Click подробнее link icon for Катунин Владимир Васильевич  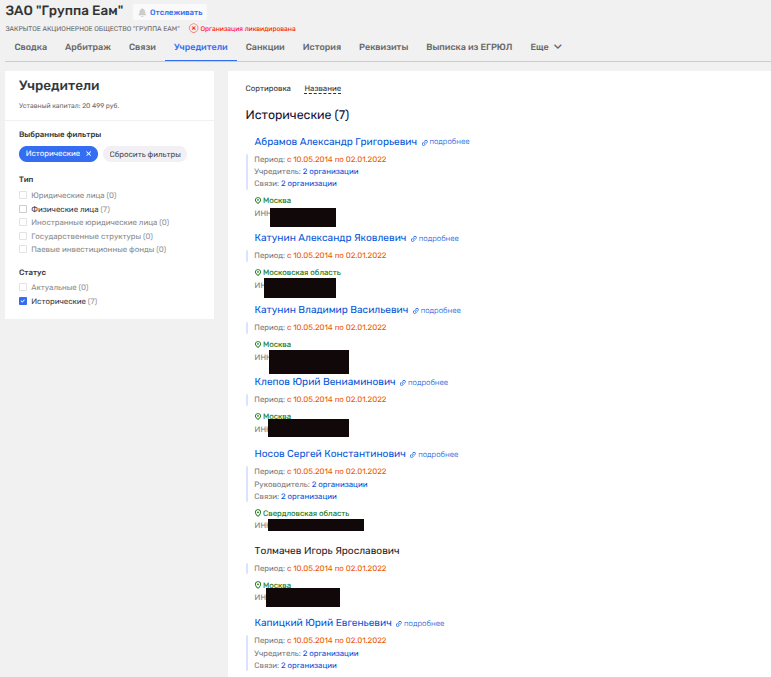coord(416,311)
